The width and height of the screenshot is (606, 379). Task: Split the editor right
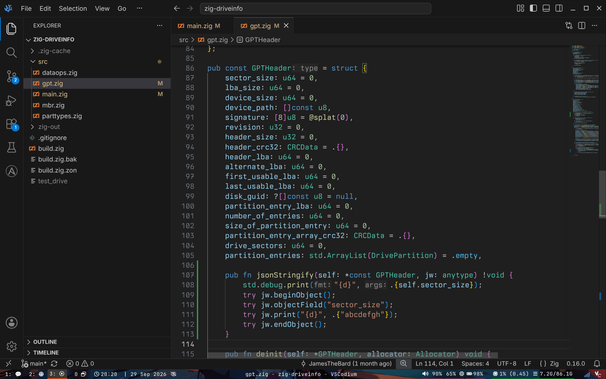coord(582,25)
